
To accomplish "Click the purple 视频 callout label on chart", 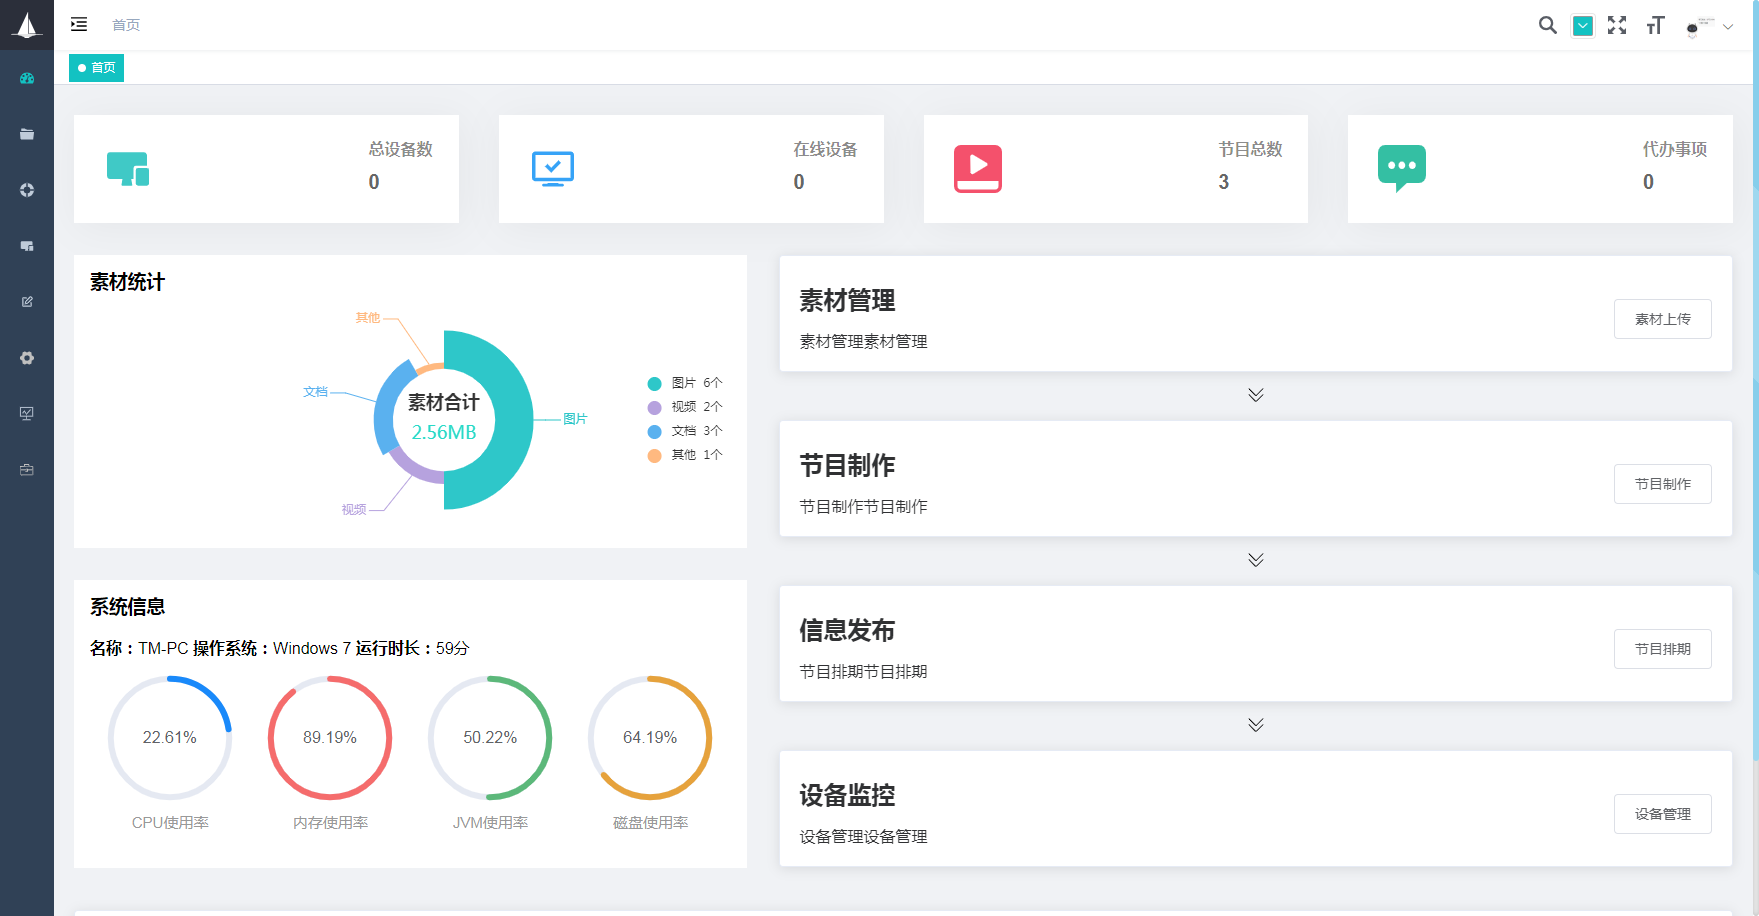I will pyautogui.click(x=354, y=510).
